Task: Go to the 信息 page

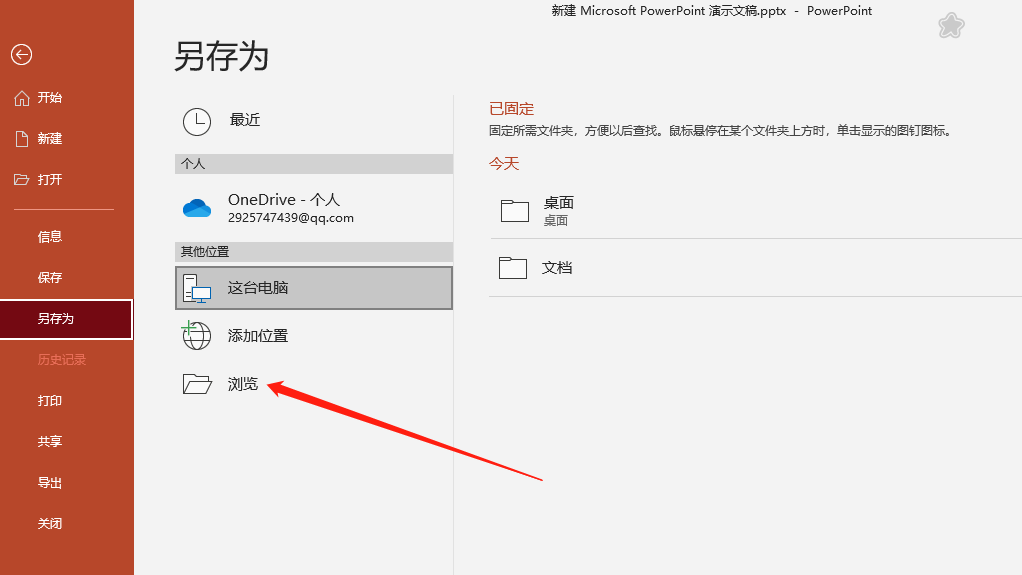Action: (50, 237)
